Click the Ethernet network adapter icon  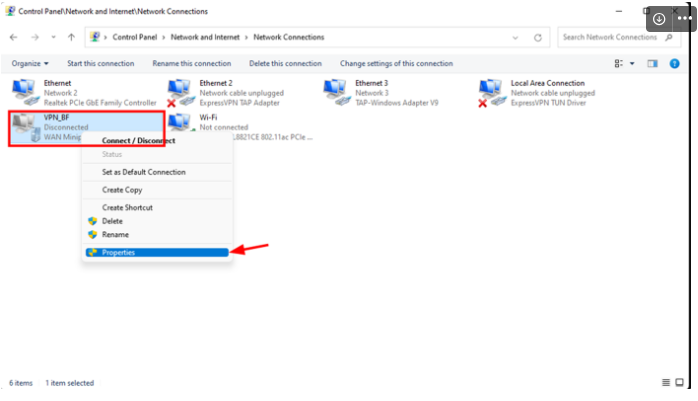(x=24, y=91)
